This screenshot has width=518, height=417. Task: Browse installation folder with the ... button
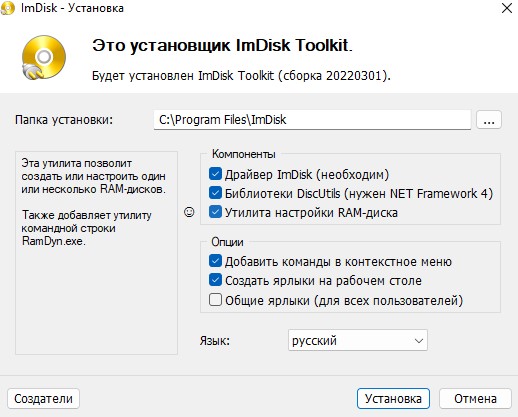pyautogui.click(x=489, y=120)
